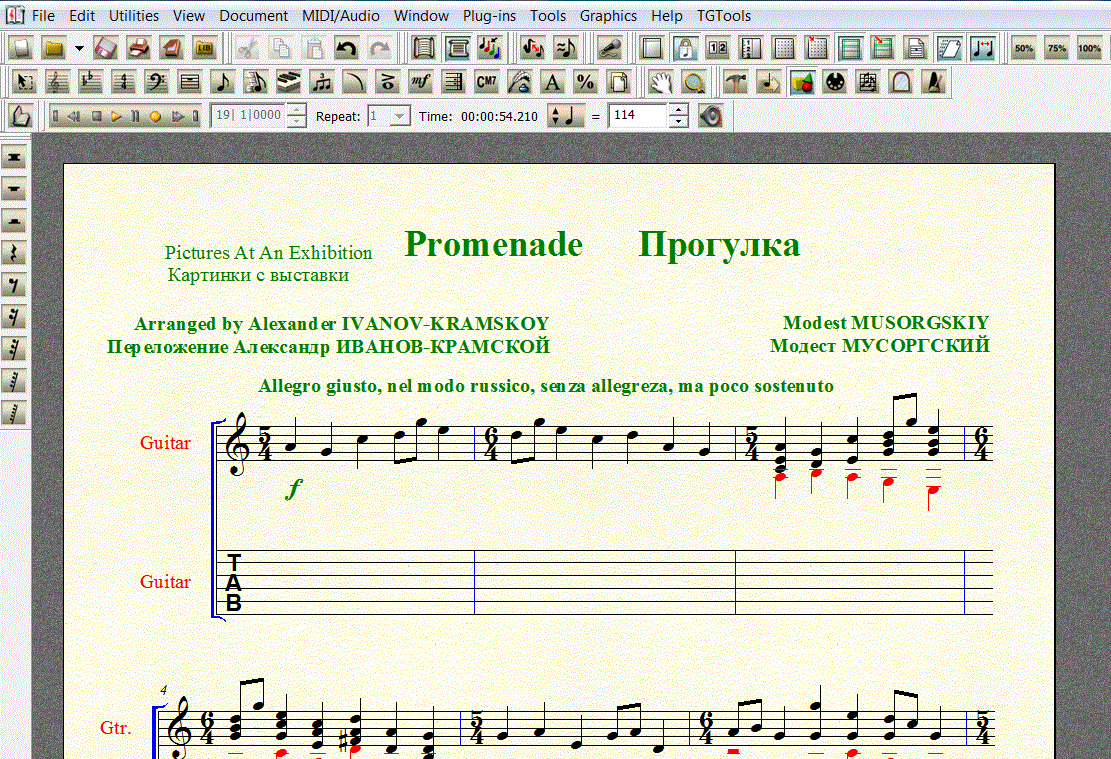Select the Staff tool treble clef icon
Screen dimensions: 1111x759
coord(57,82)
